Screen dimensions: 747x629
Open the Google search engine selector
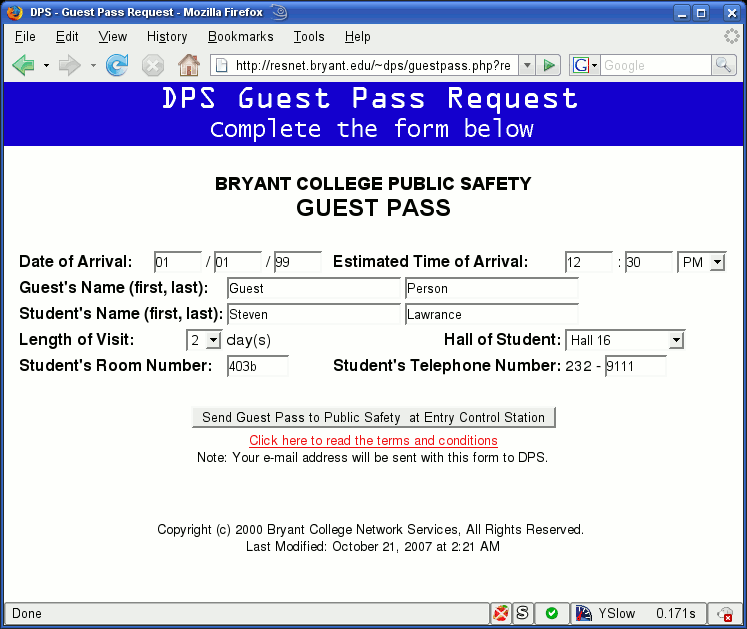tap(585, 65)
